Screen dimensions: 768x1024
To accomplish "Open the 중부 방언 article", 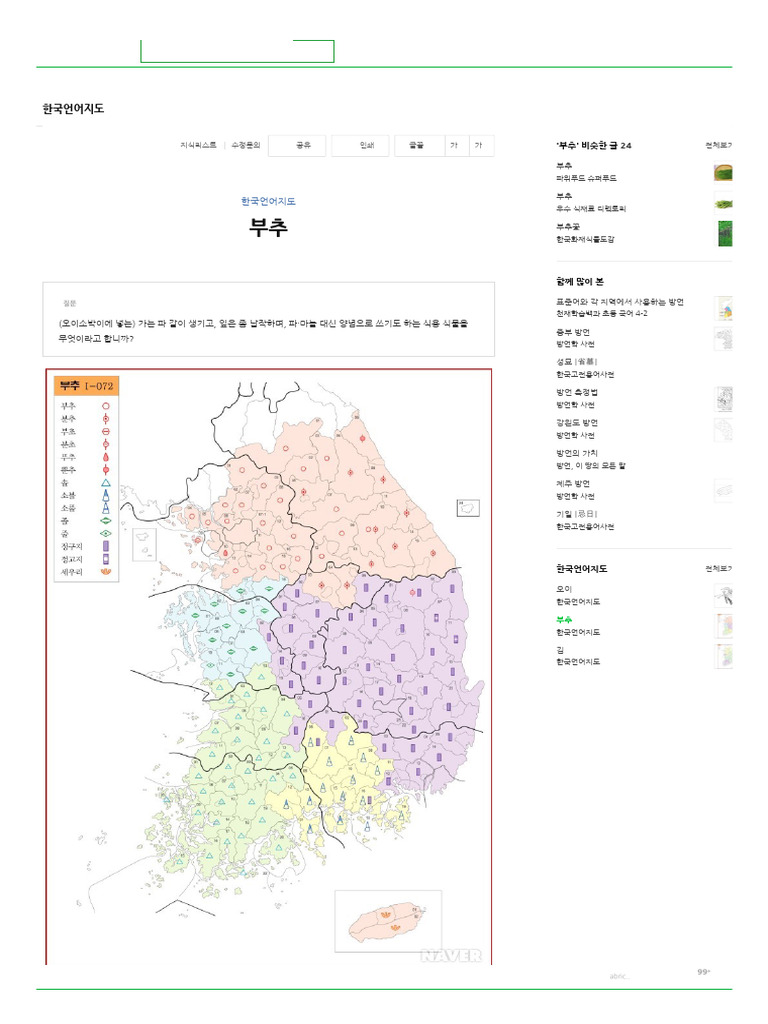I will [x=573, y=332].
